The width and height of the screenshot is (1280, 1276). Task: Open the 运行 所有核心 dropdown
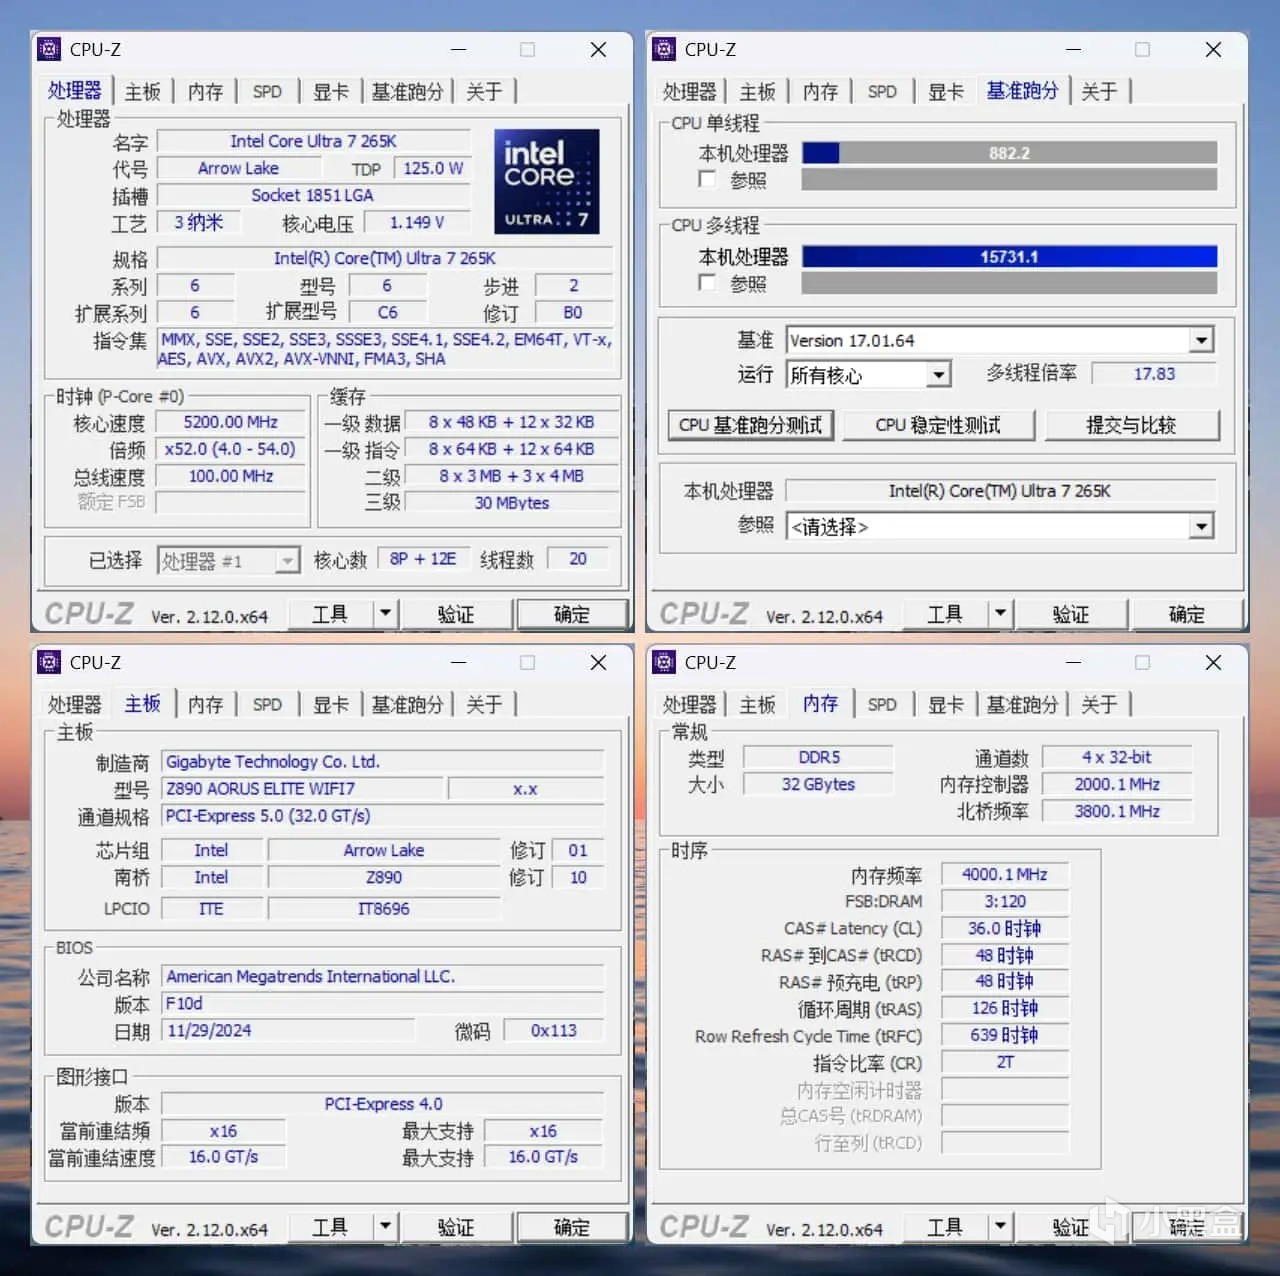tap(937, 375)
